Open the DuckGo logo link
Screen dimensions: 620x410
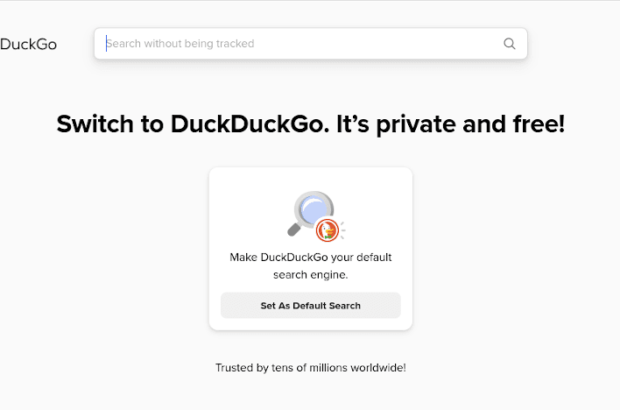tap(28, 44)
